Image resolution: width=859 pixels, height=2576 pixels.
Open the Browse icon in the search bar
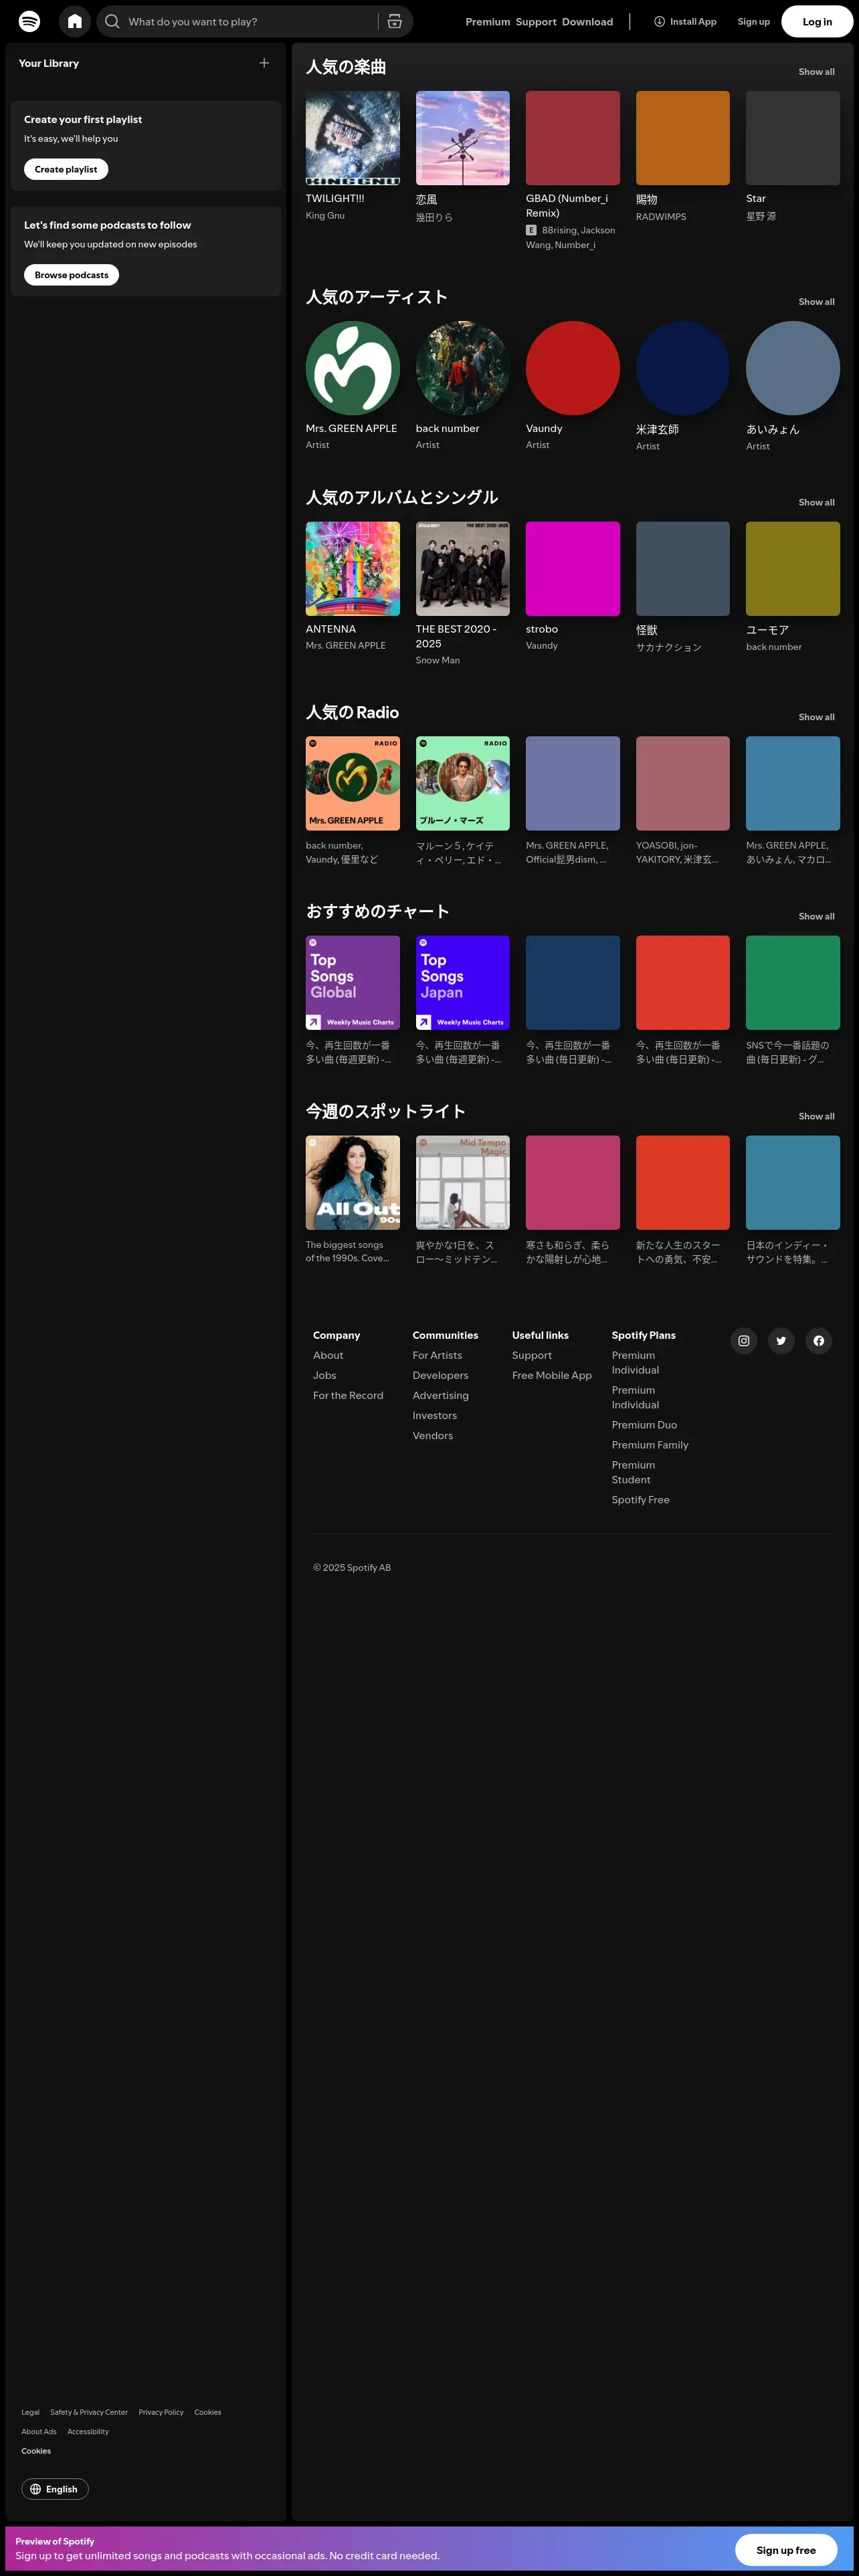[x=395, y=21]
